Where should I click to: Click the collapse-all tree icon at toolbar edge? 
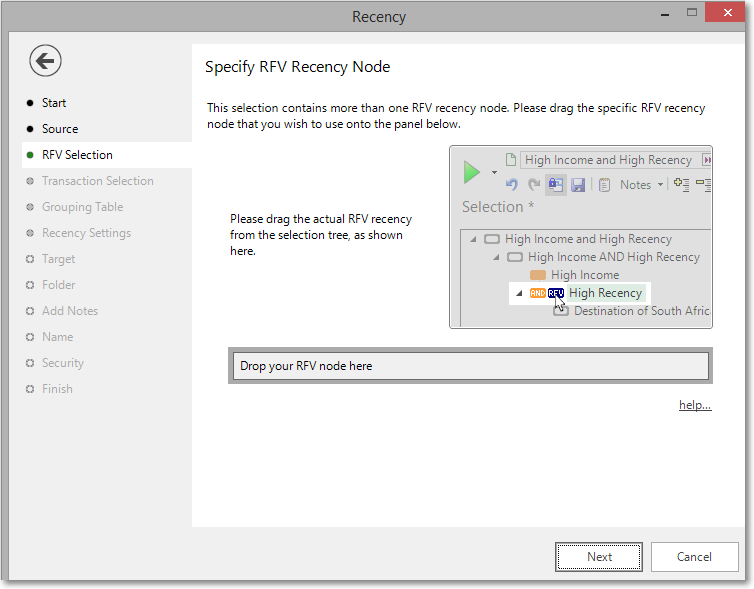coord(704,185)
